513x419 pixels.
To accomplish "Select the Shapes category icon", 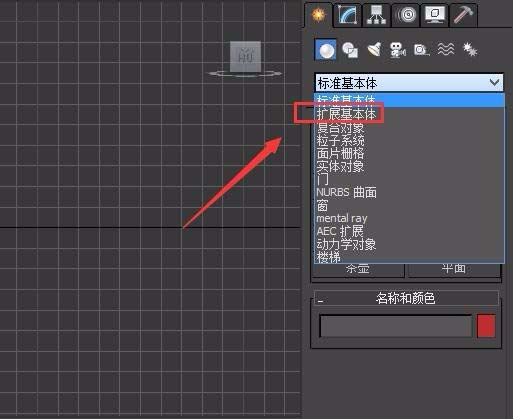I will 350,50.
